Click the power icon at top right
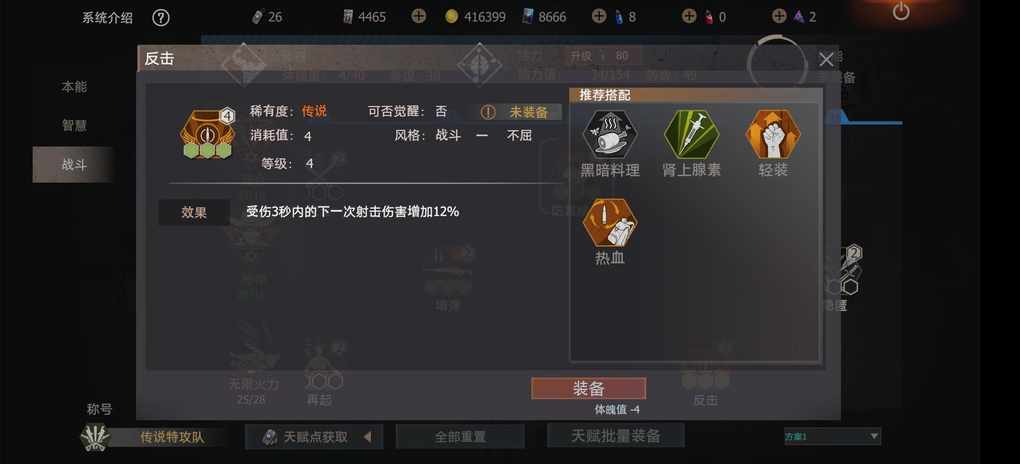 click(901, 11)
